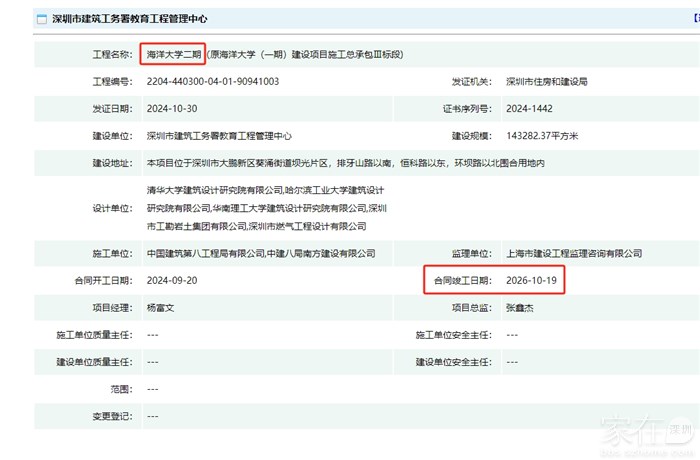The width and height of the screenshot is (700, 460).
Task: Click the contractor 中国建筑第八工程局有限公司
Action: (203, 254)
